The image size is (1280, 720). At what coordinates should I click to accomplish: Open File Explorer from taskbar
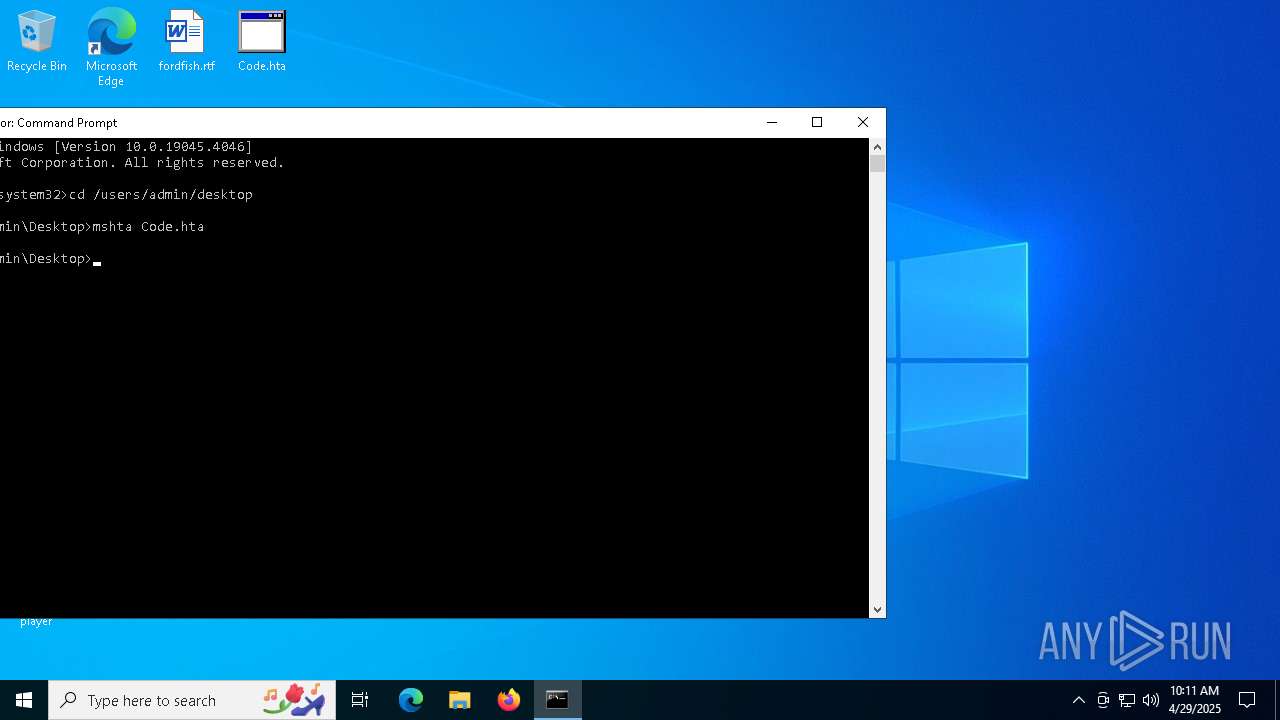pyautogui.click(x=460, y=700)
